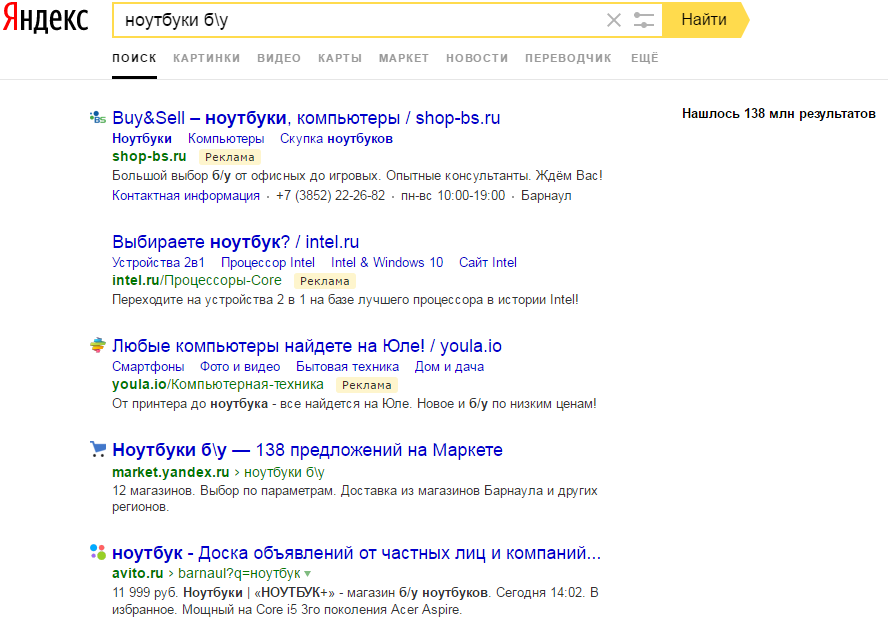Viewport: 888px width, 630px height.
Task: Click Нашлось 138 млн результатов text
Action: (x=779, y=114)
